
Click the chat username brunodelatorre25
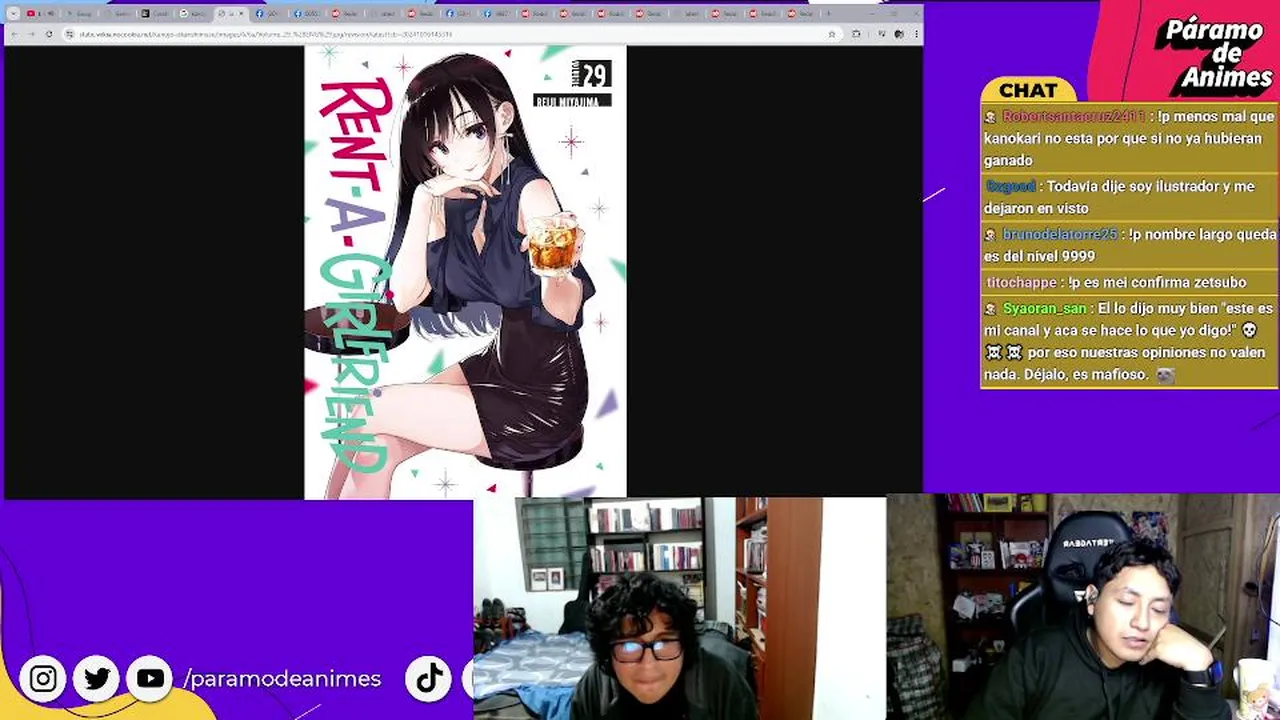pyautogui.click(x=1059, y=234)
